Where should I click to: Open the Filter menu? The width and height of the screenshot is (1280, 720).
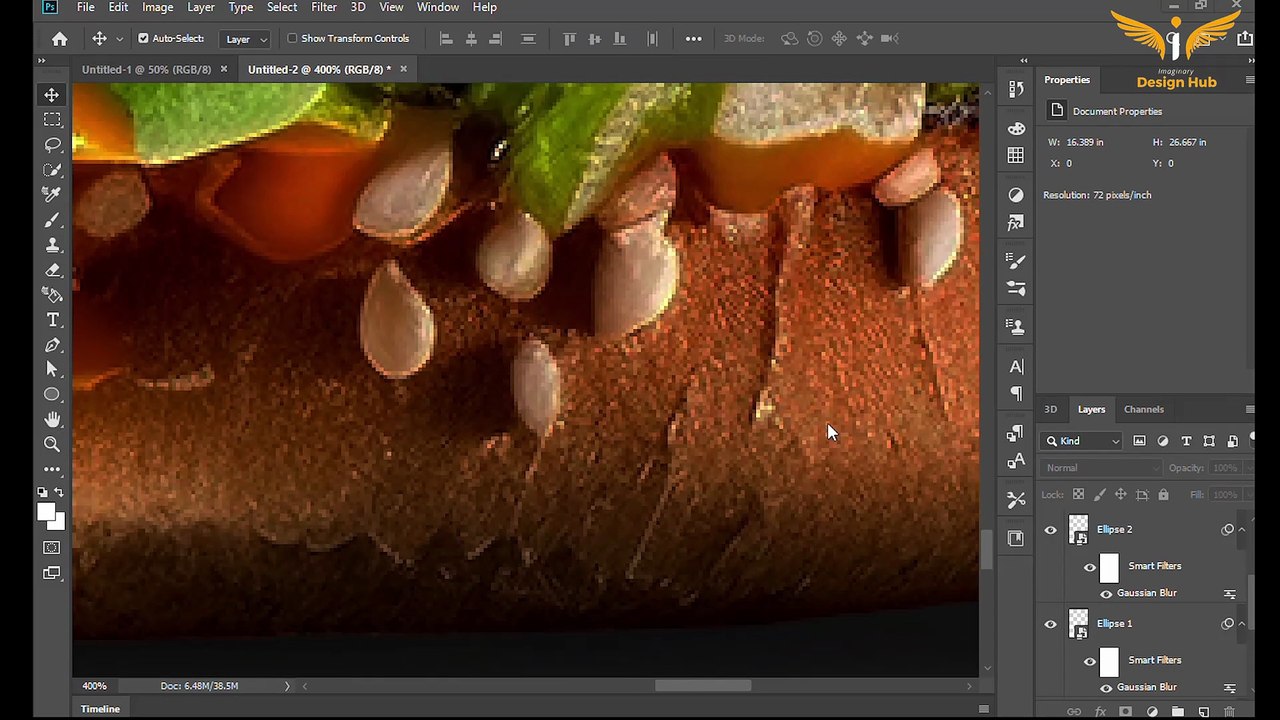[324, 7]
